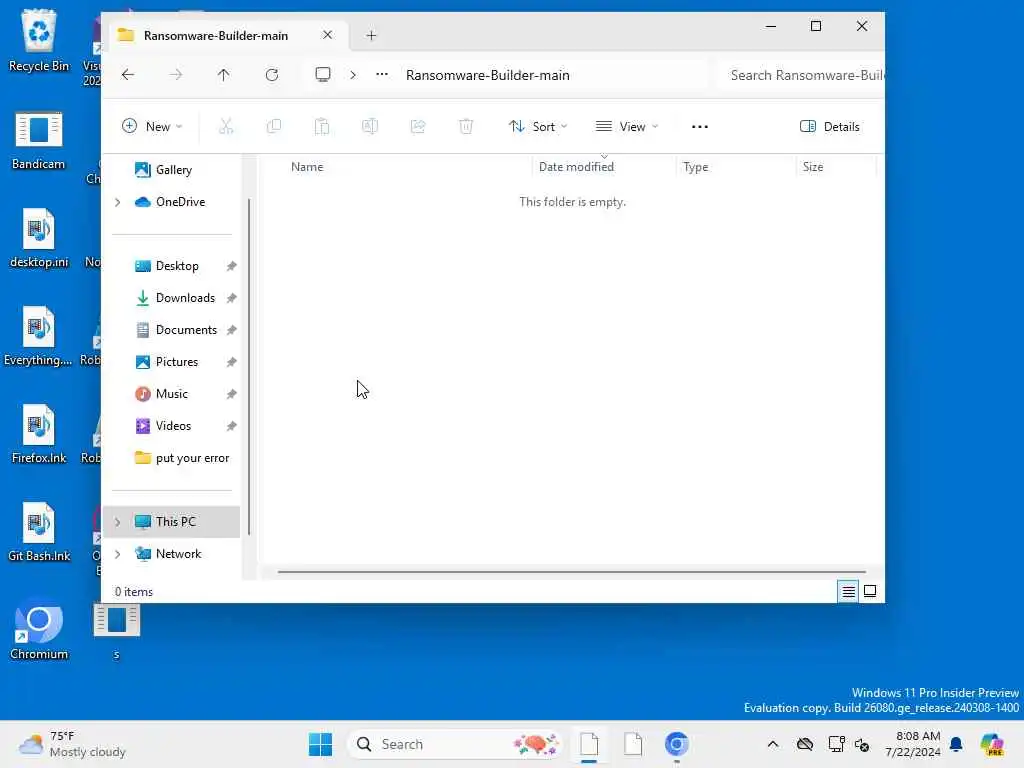Click the This PC monitor icon in address bar
1024x768 pixels.
pos(323,74)
